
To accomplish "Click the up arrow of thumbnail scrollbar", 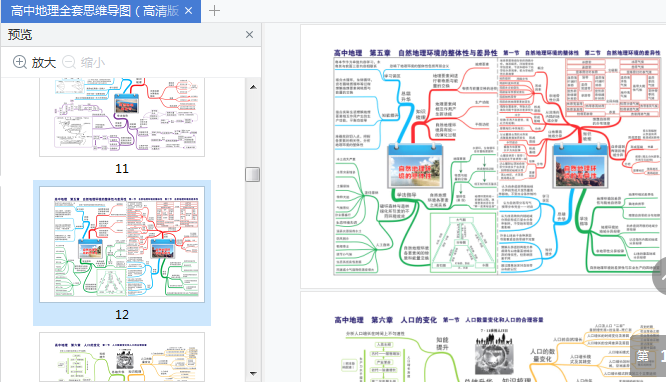I will point(253,87).
